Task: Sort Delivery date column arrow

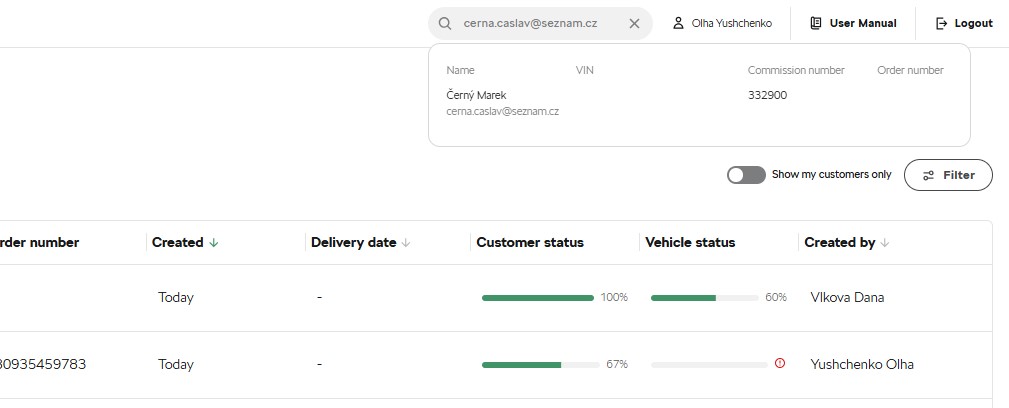Action: click(405, 243)
